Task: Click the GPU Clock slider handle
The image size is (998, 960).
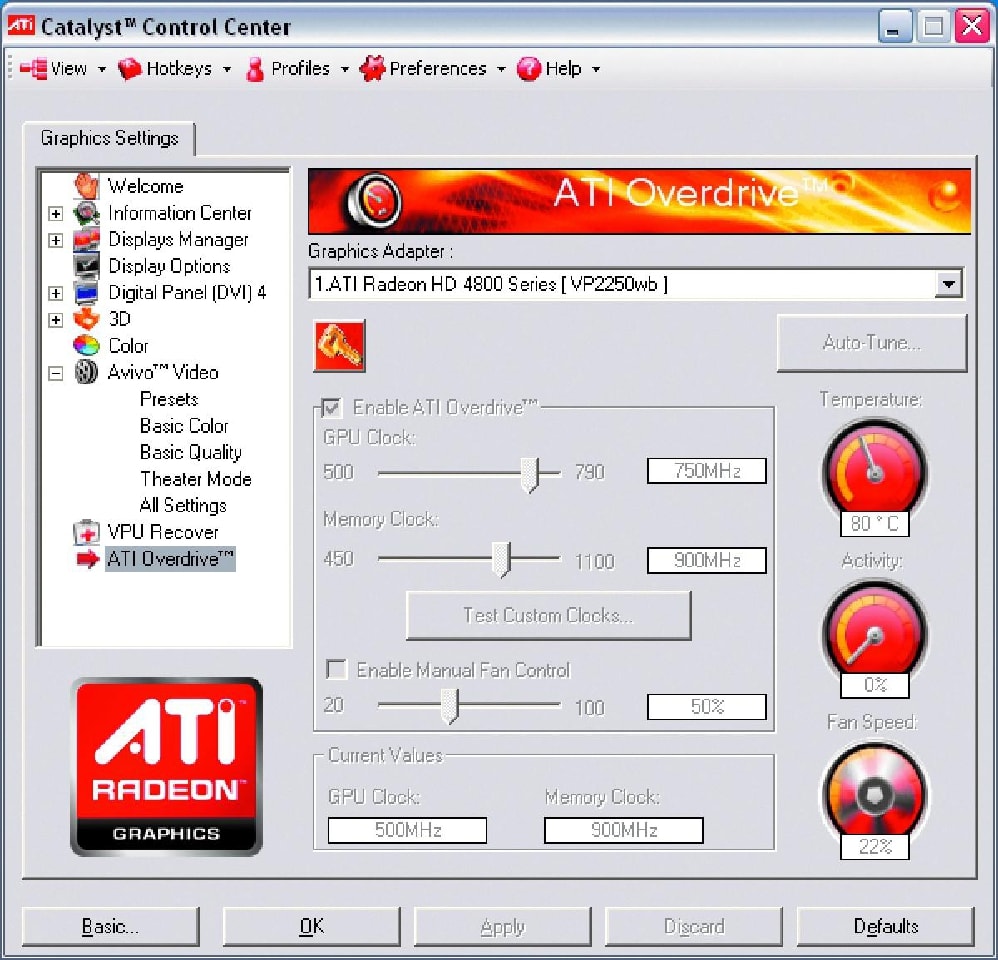Action: 531,473
